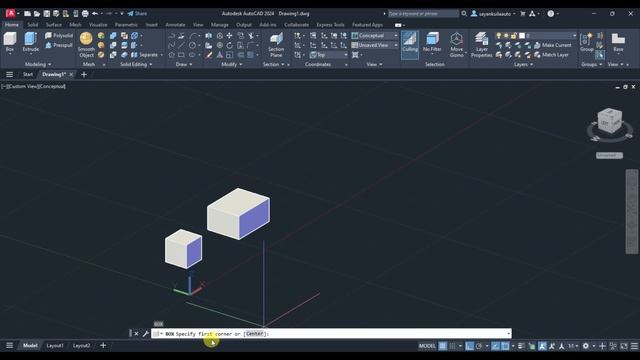Expand the Draw panel
Viewport: 640px width, 360px height.
click(184, 64)
